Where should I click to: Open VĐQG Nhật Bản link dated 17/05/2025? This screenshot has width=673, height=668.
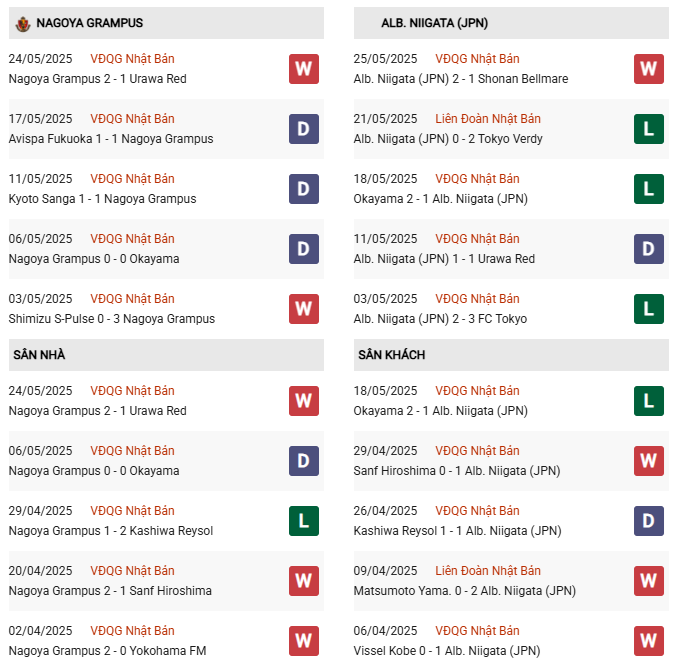132,119
